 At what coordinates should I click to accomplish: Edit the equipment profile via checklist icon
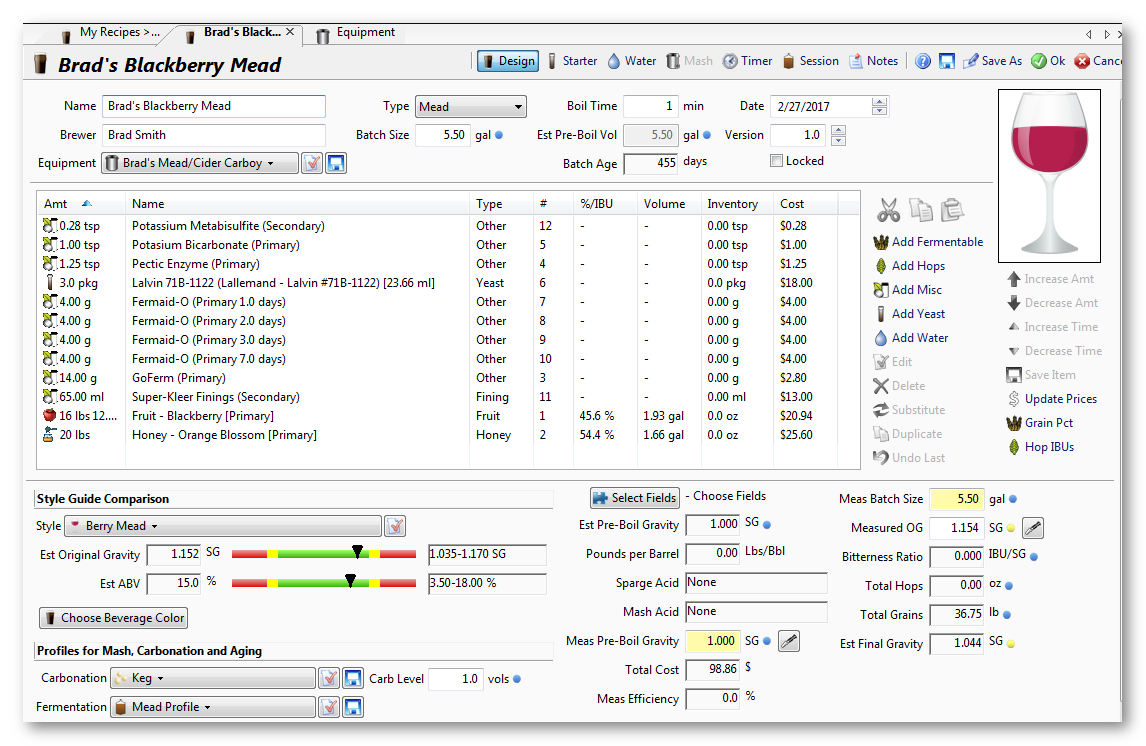(x=312, y=163)
